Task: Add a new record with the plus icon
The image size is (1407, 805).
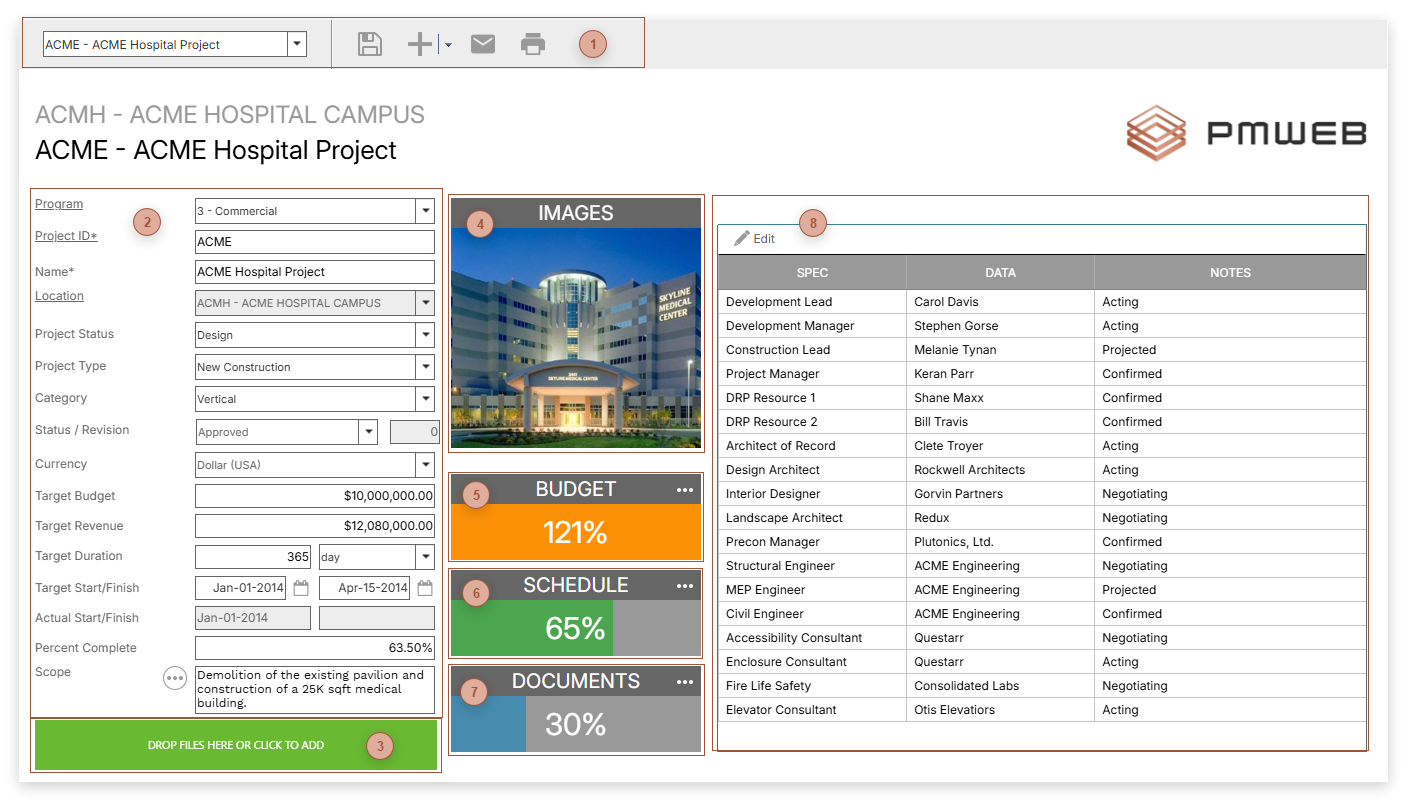Action: pos(417,43)
